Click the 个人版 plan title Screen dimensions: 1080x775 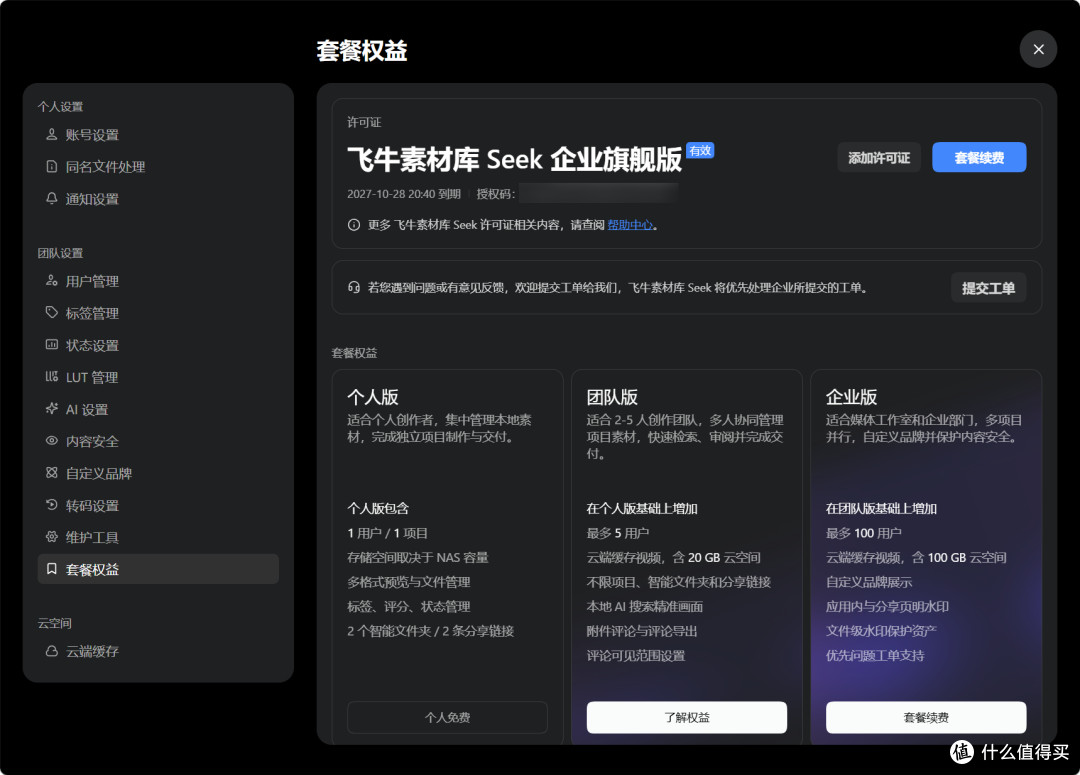[x=373, y=397]
